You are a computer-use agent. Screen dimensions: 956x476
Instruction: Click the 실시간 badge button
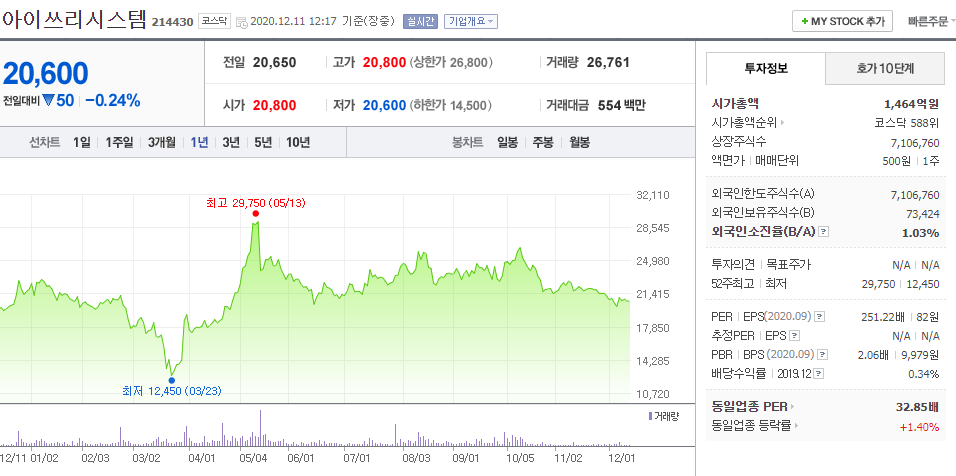click(x=420, y=21)
